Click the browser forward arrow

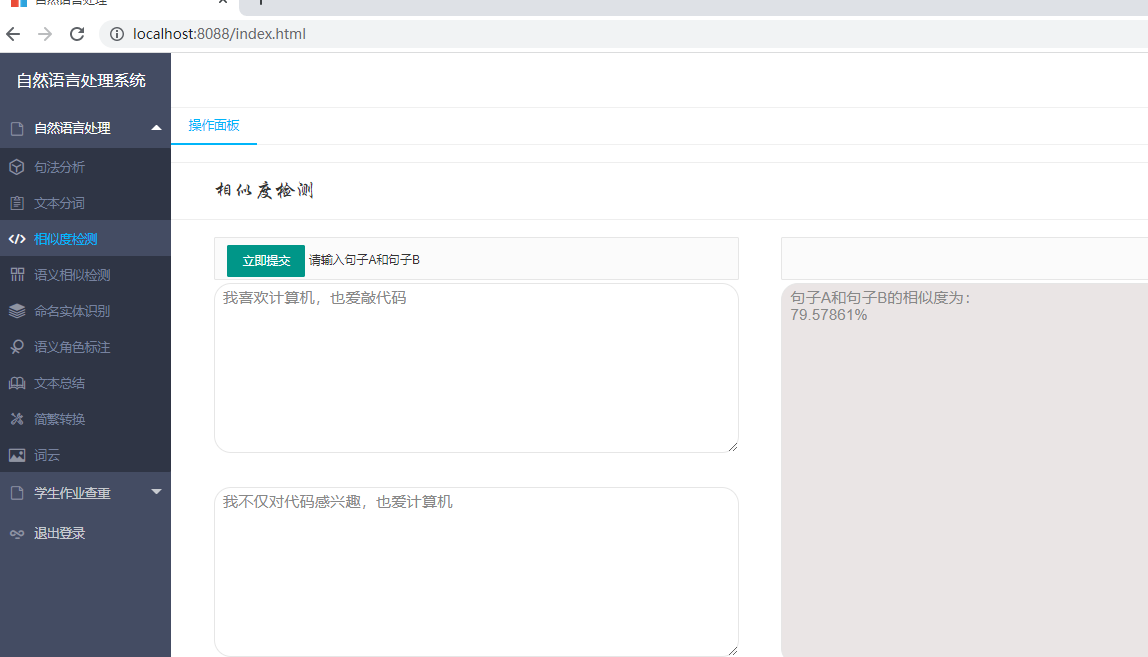pos(45,34)
